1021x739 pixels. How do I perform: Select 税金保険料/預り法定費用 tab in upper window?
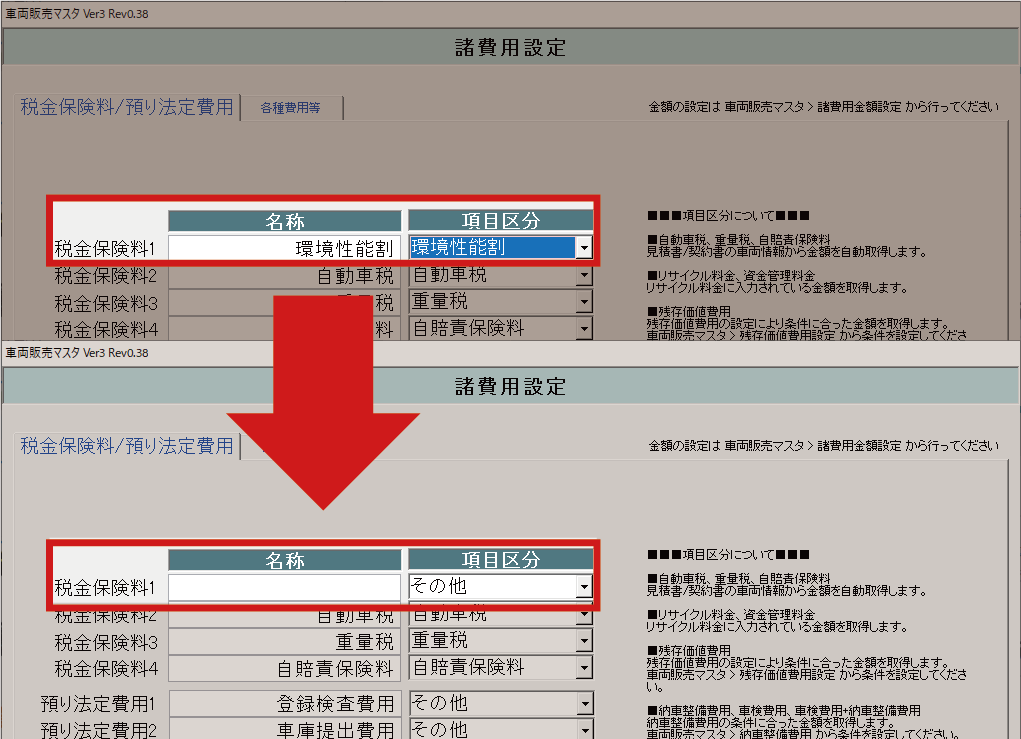coord(127,107)
